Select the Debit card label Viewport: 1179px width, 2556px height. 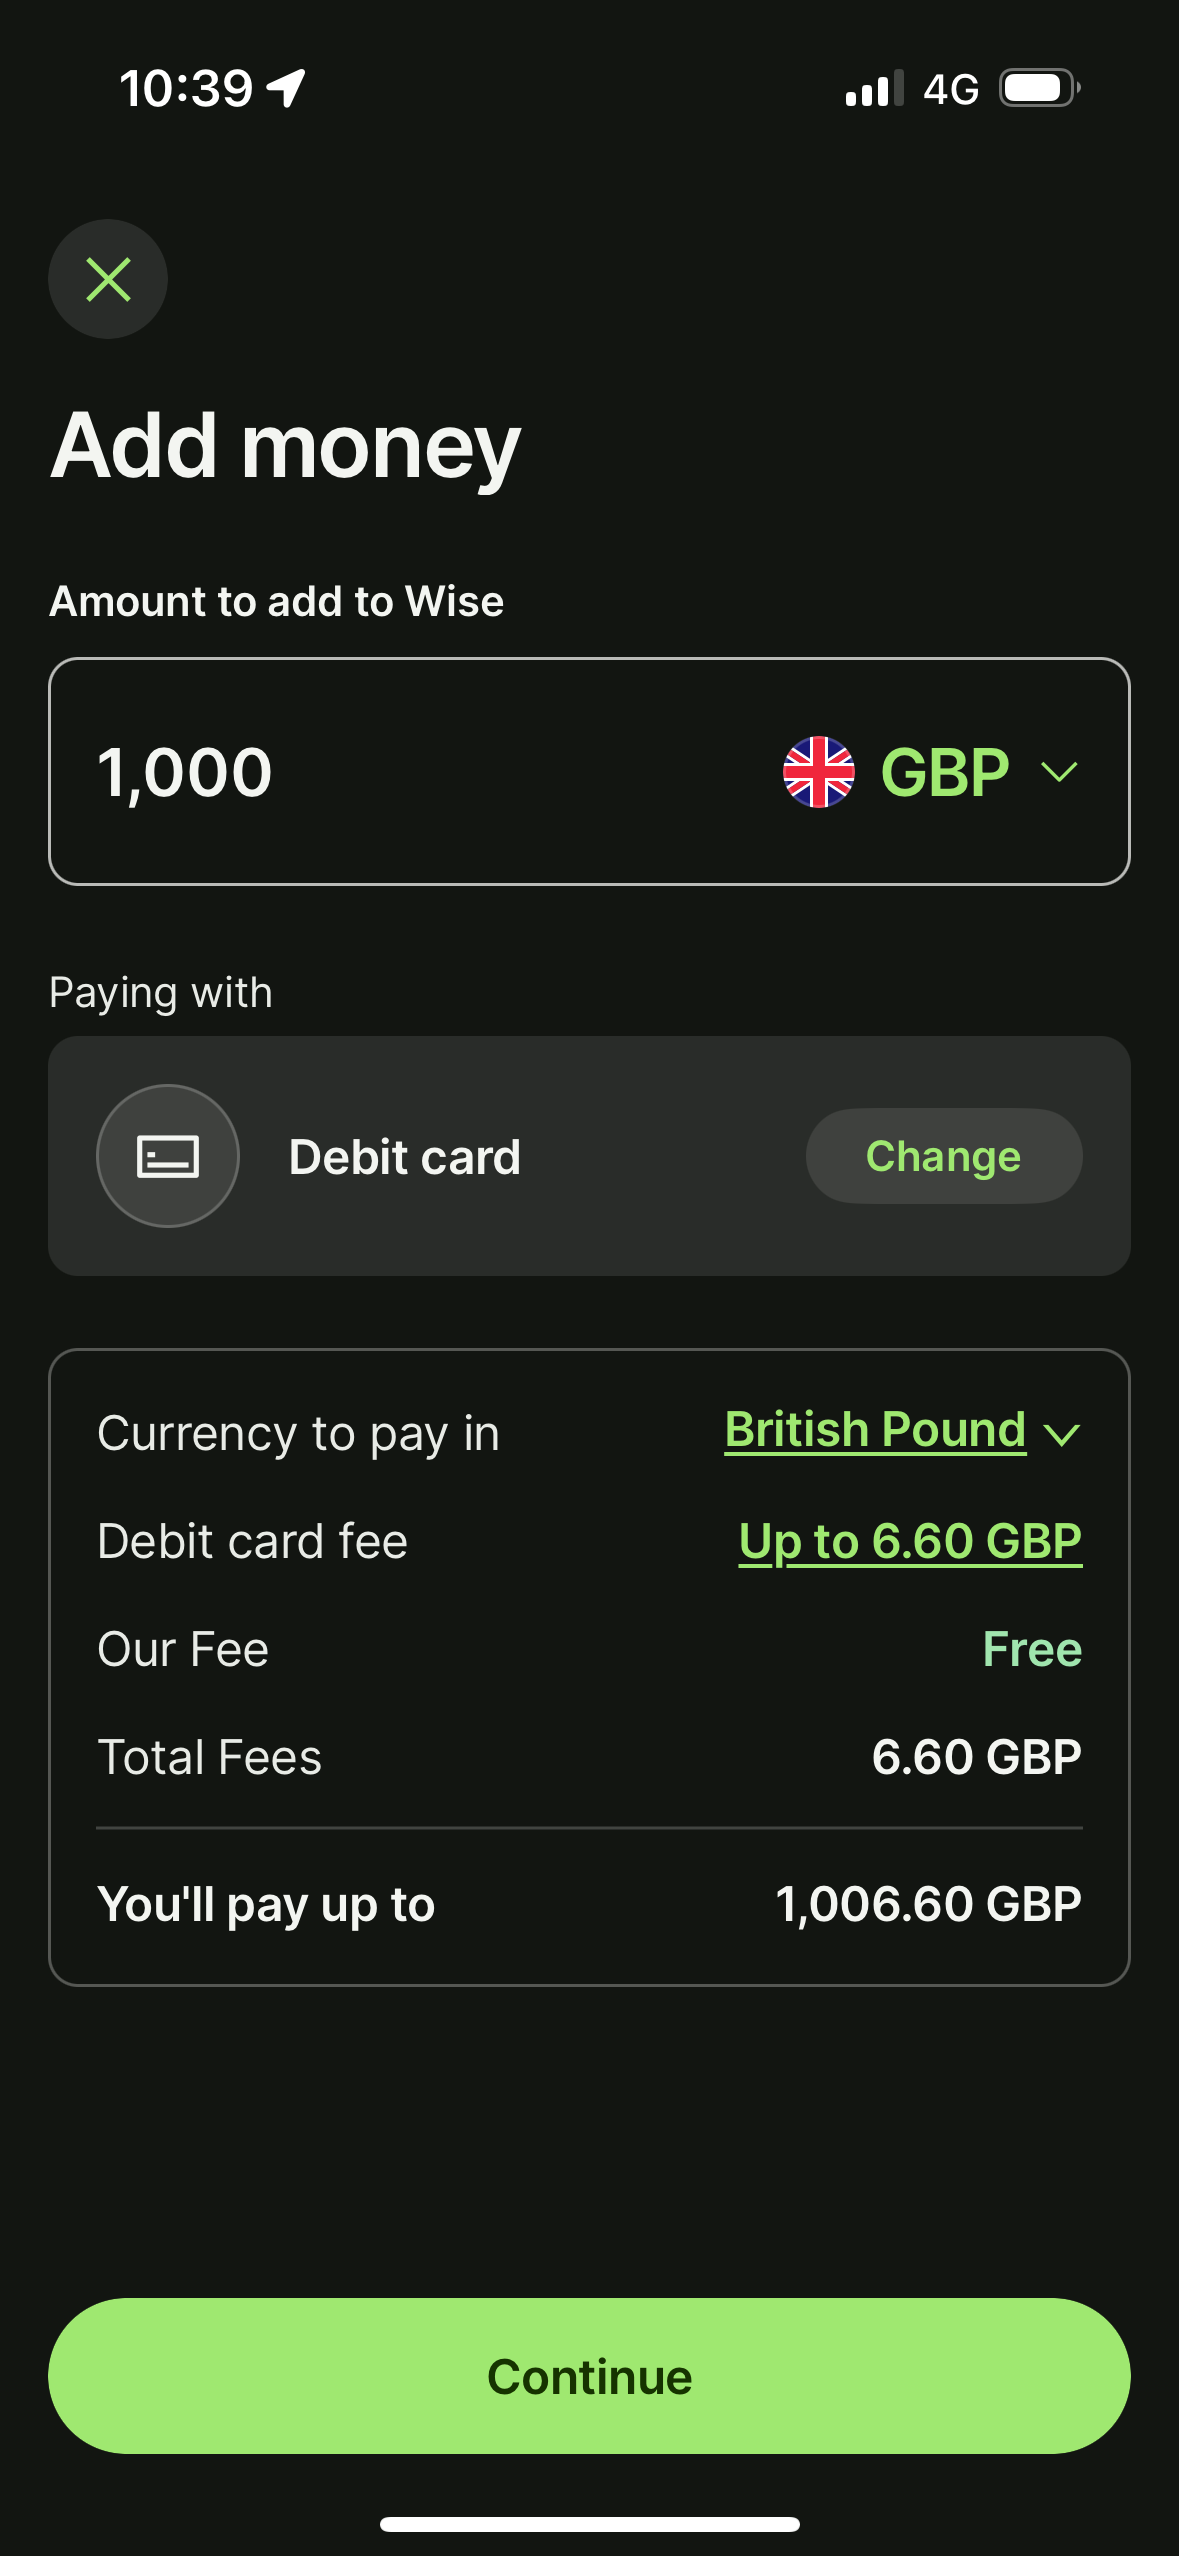click(x=404, y=1157)
